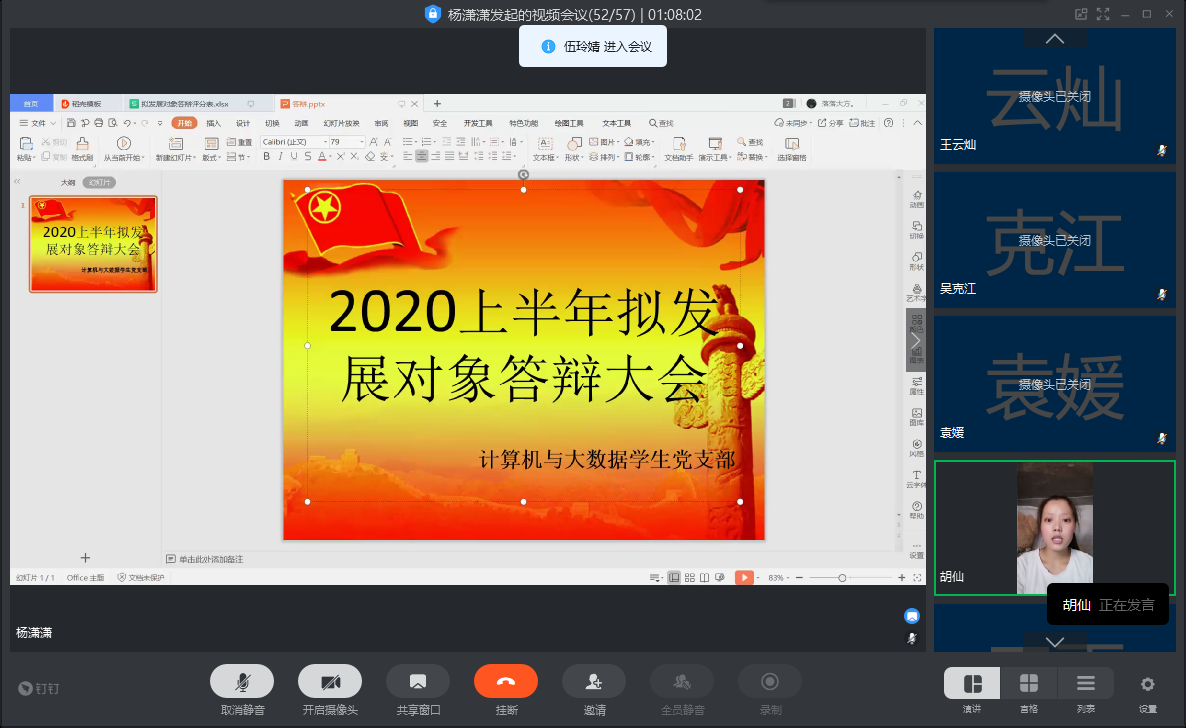1186x728 pixels.
Task: Open the 图片 insert picture dropdown
Action: [604, 142]
